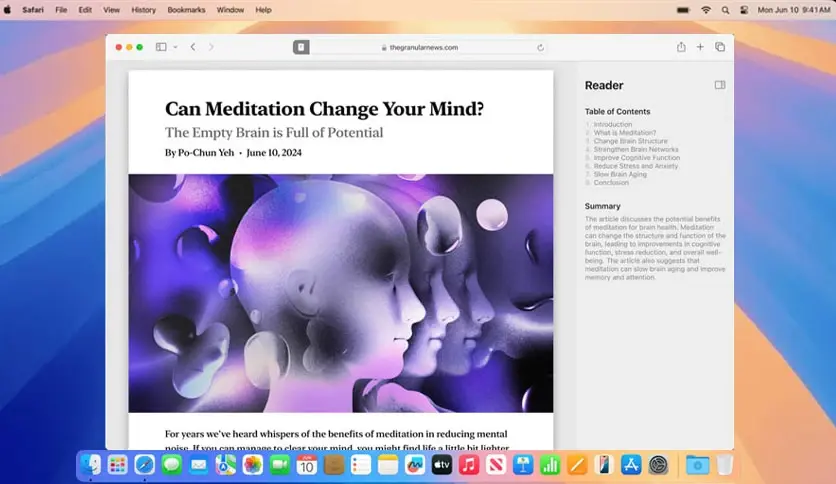This screenshot has width=836, height=484.
Task: Open Maps from the Dock
Action: point(226,465)
